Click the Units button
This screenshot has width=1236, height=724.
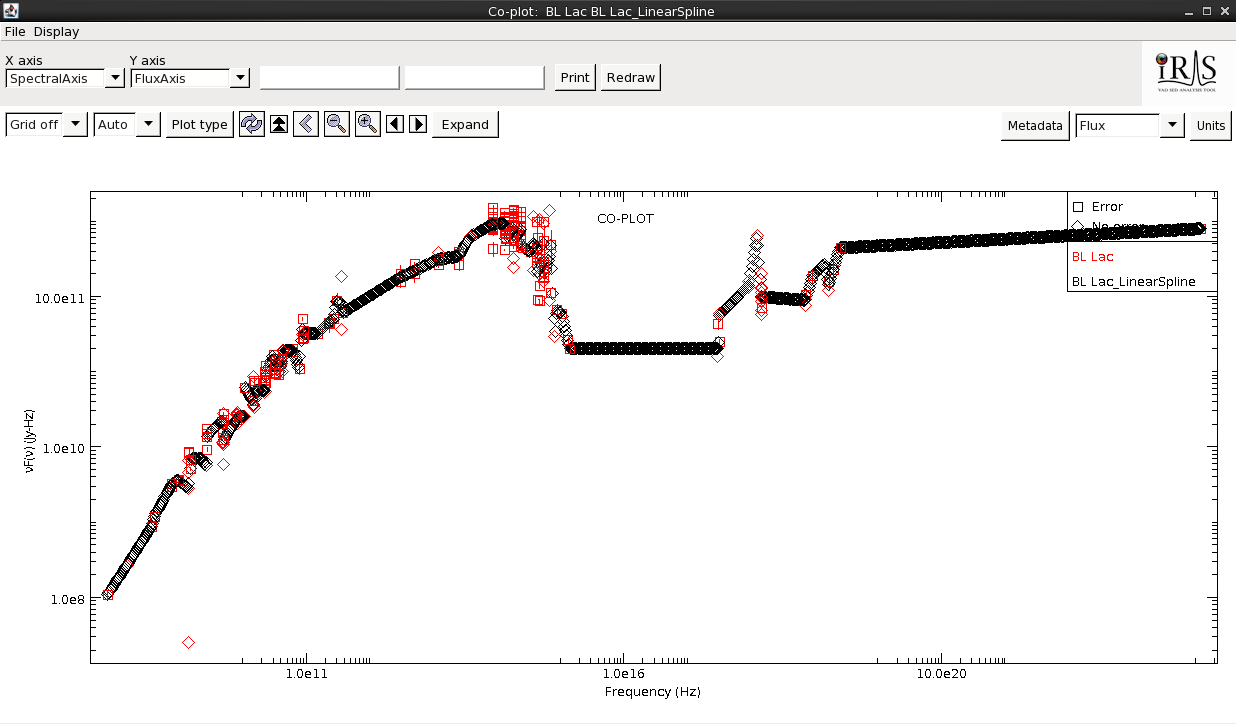(1210, 125)
